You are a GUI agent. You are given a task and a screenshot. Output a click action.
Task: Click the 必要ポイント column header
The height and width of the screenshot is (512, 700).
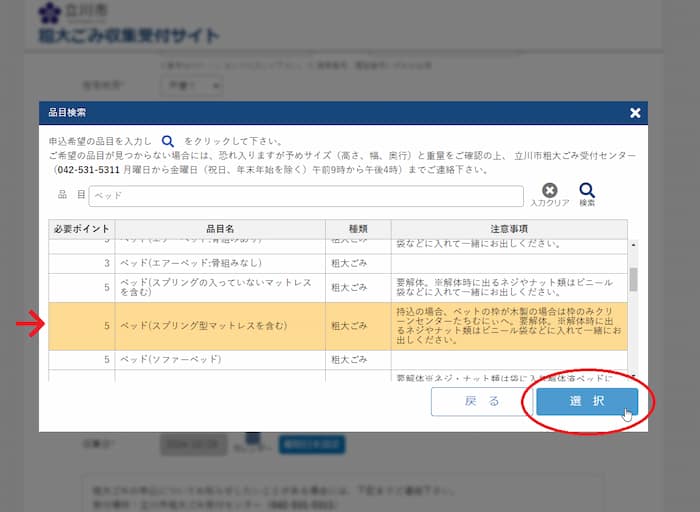point(82,229)
